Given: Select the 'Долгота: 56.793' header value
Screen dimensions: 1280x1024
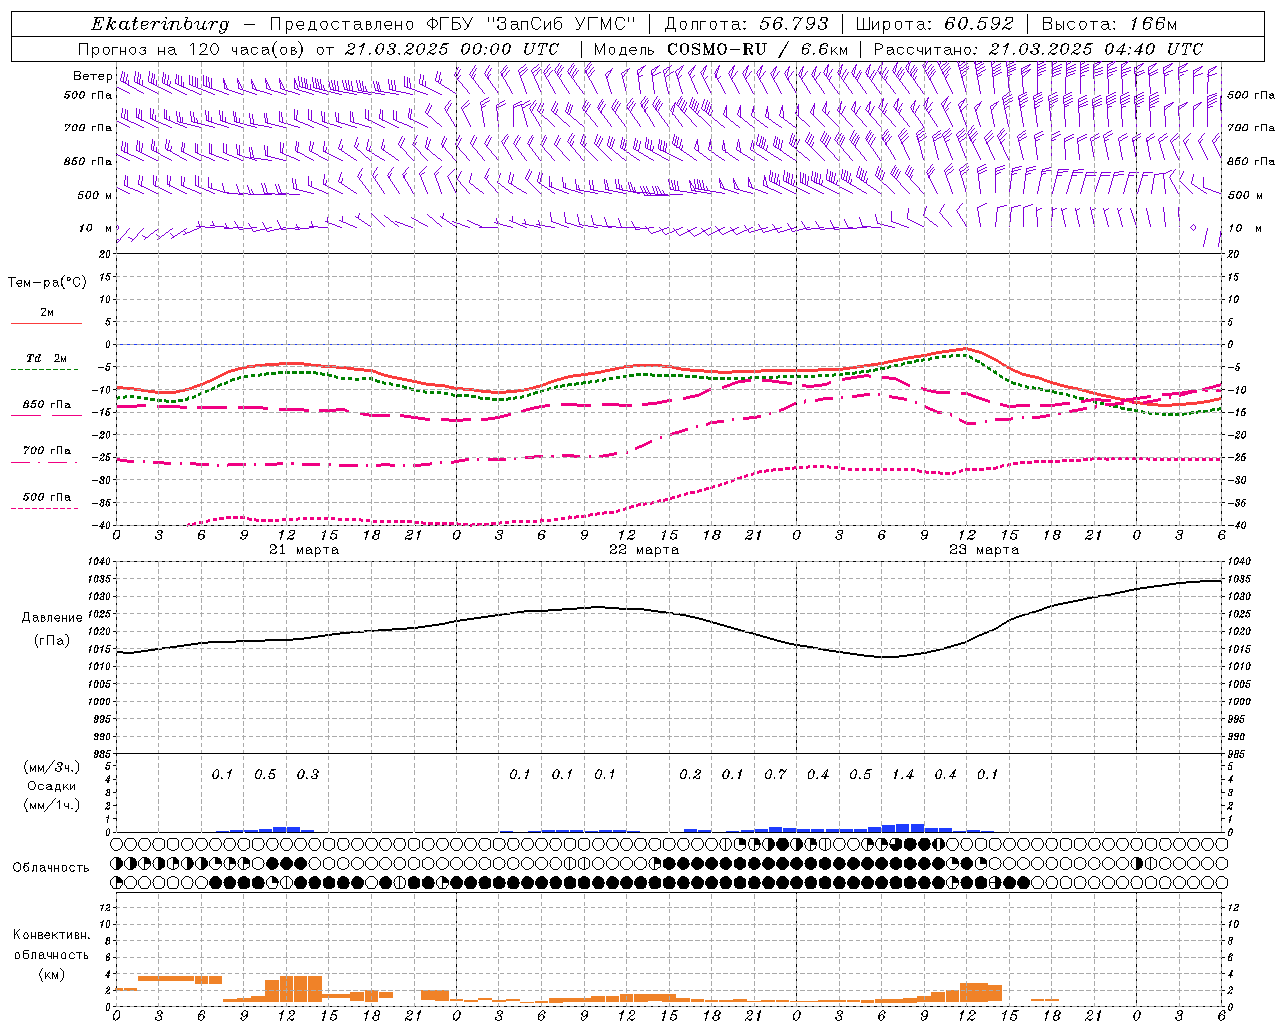Looking at the screenshot, I should click(x=746, y=24).
